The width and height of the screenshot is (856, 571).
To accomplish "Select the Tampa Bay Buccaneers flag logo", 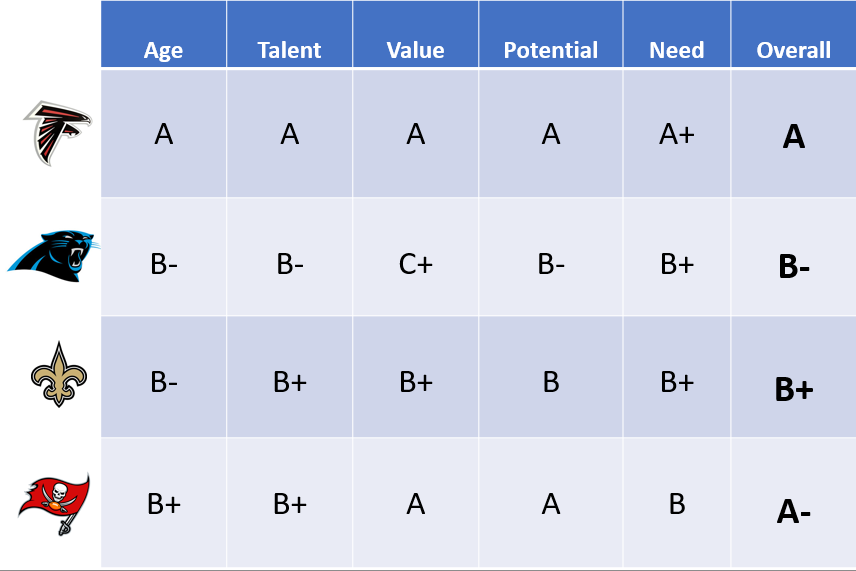I will point(54,504).
